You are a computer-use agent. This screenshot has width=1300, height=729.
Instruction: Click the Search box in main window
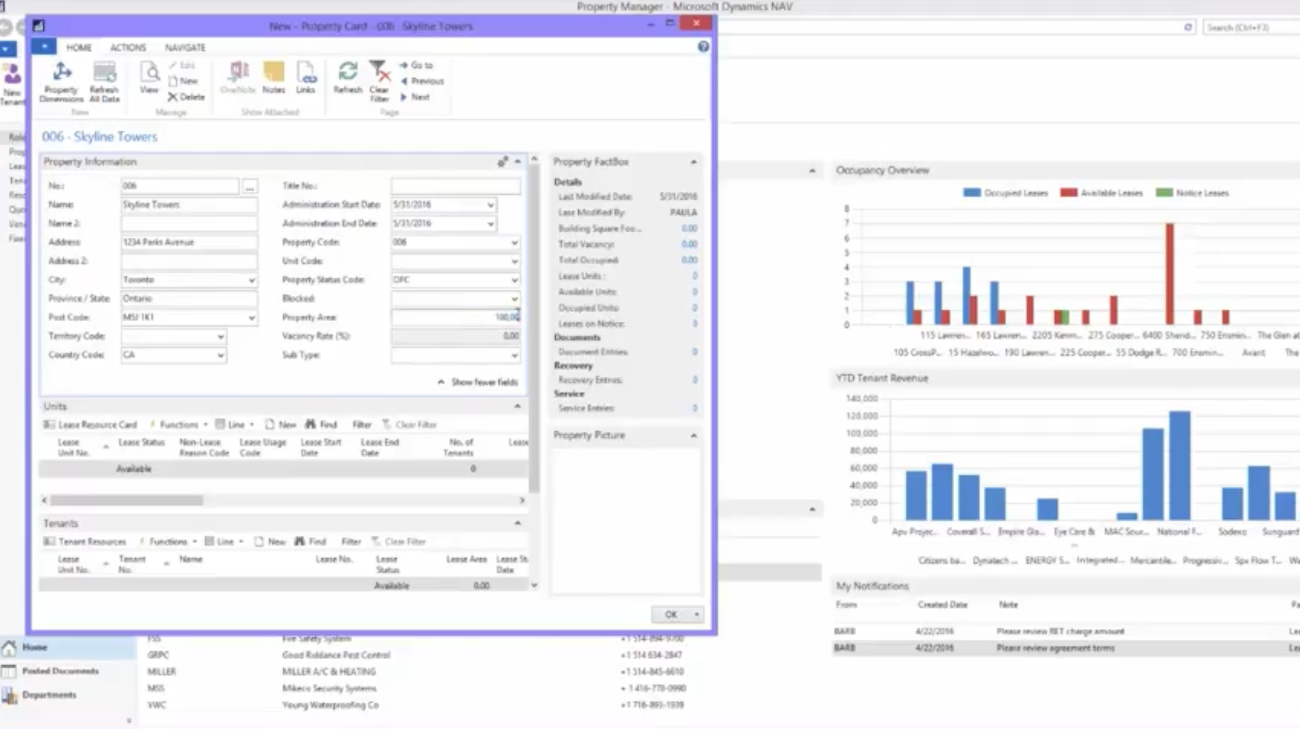tap(1250, 27)
